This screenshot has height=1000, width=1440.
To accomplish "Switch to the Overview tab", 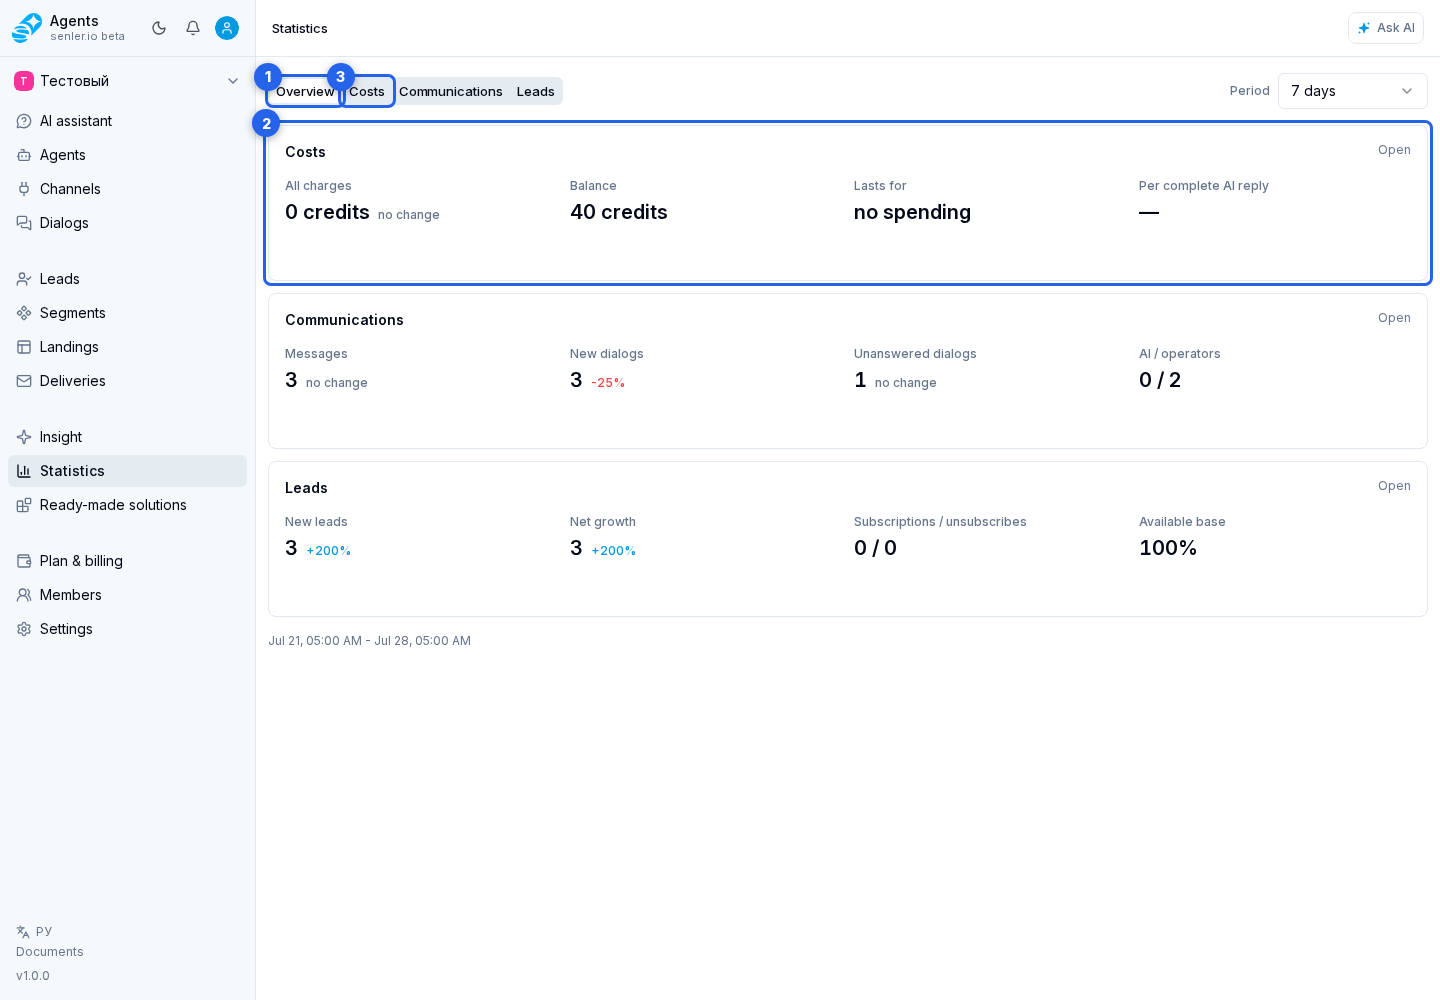I will 305,91.
